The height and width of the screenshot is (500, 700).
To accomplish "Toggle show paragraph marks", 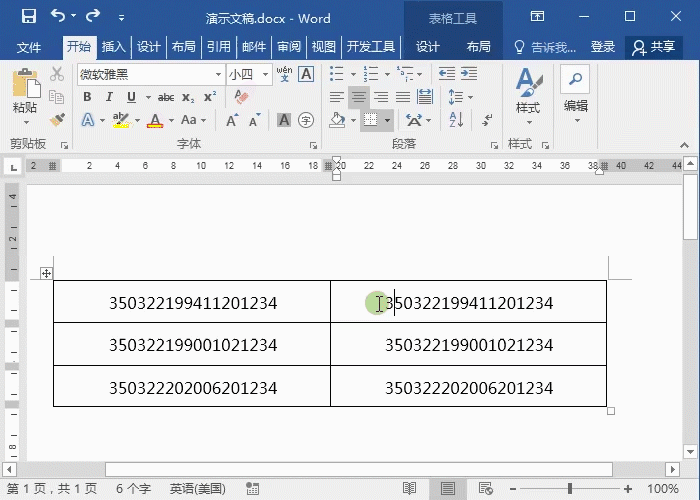I will pyautogui.click(x=487, y=120).
